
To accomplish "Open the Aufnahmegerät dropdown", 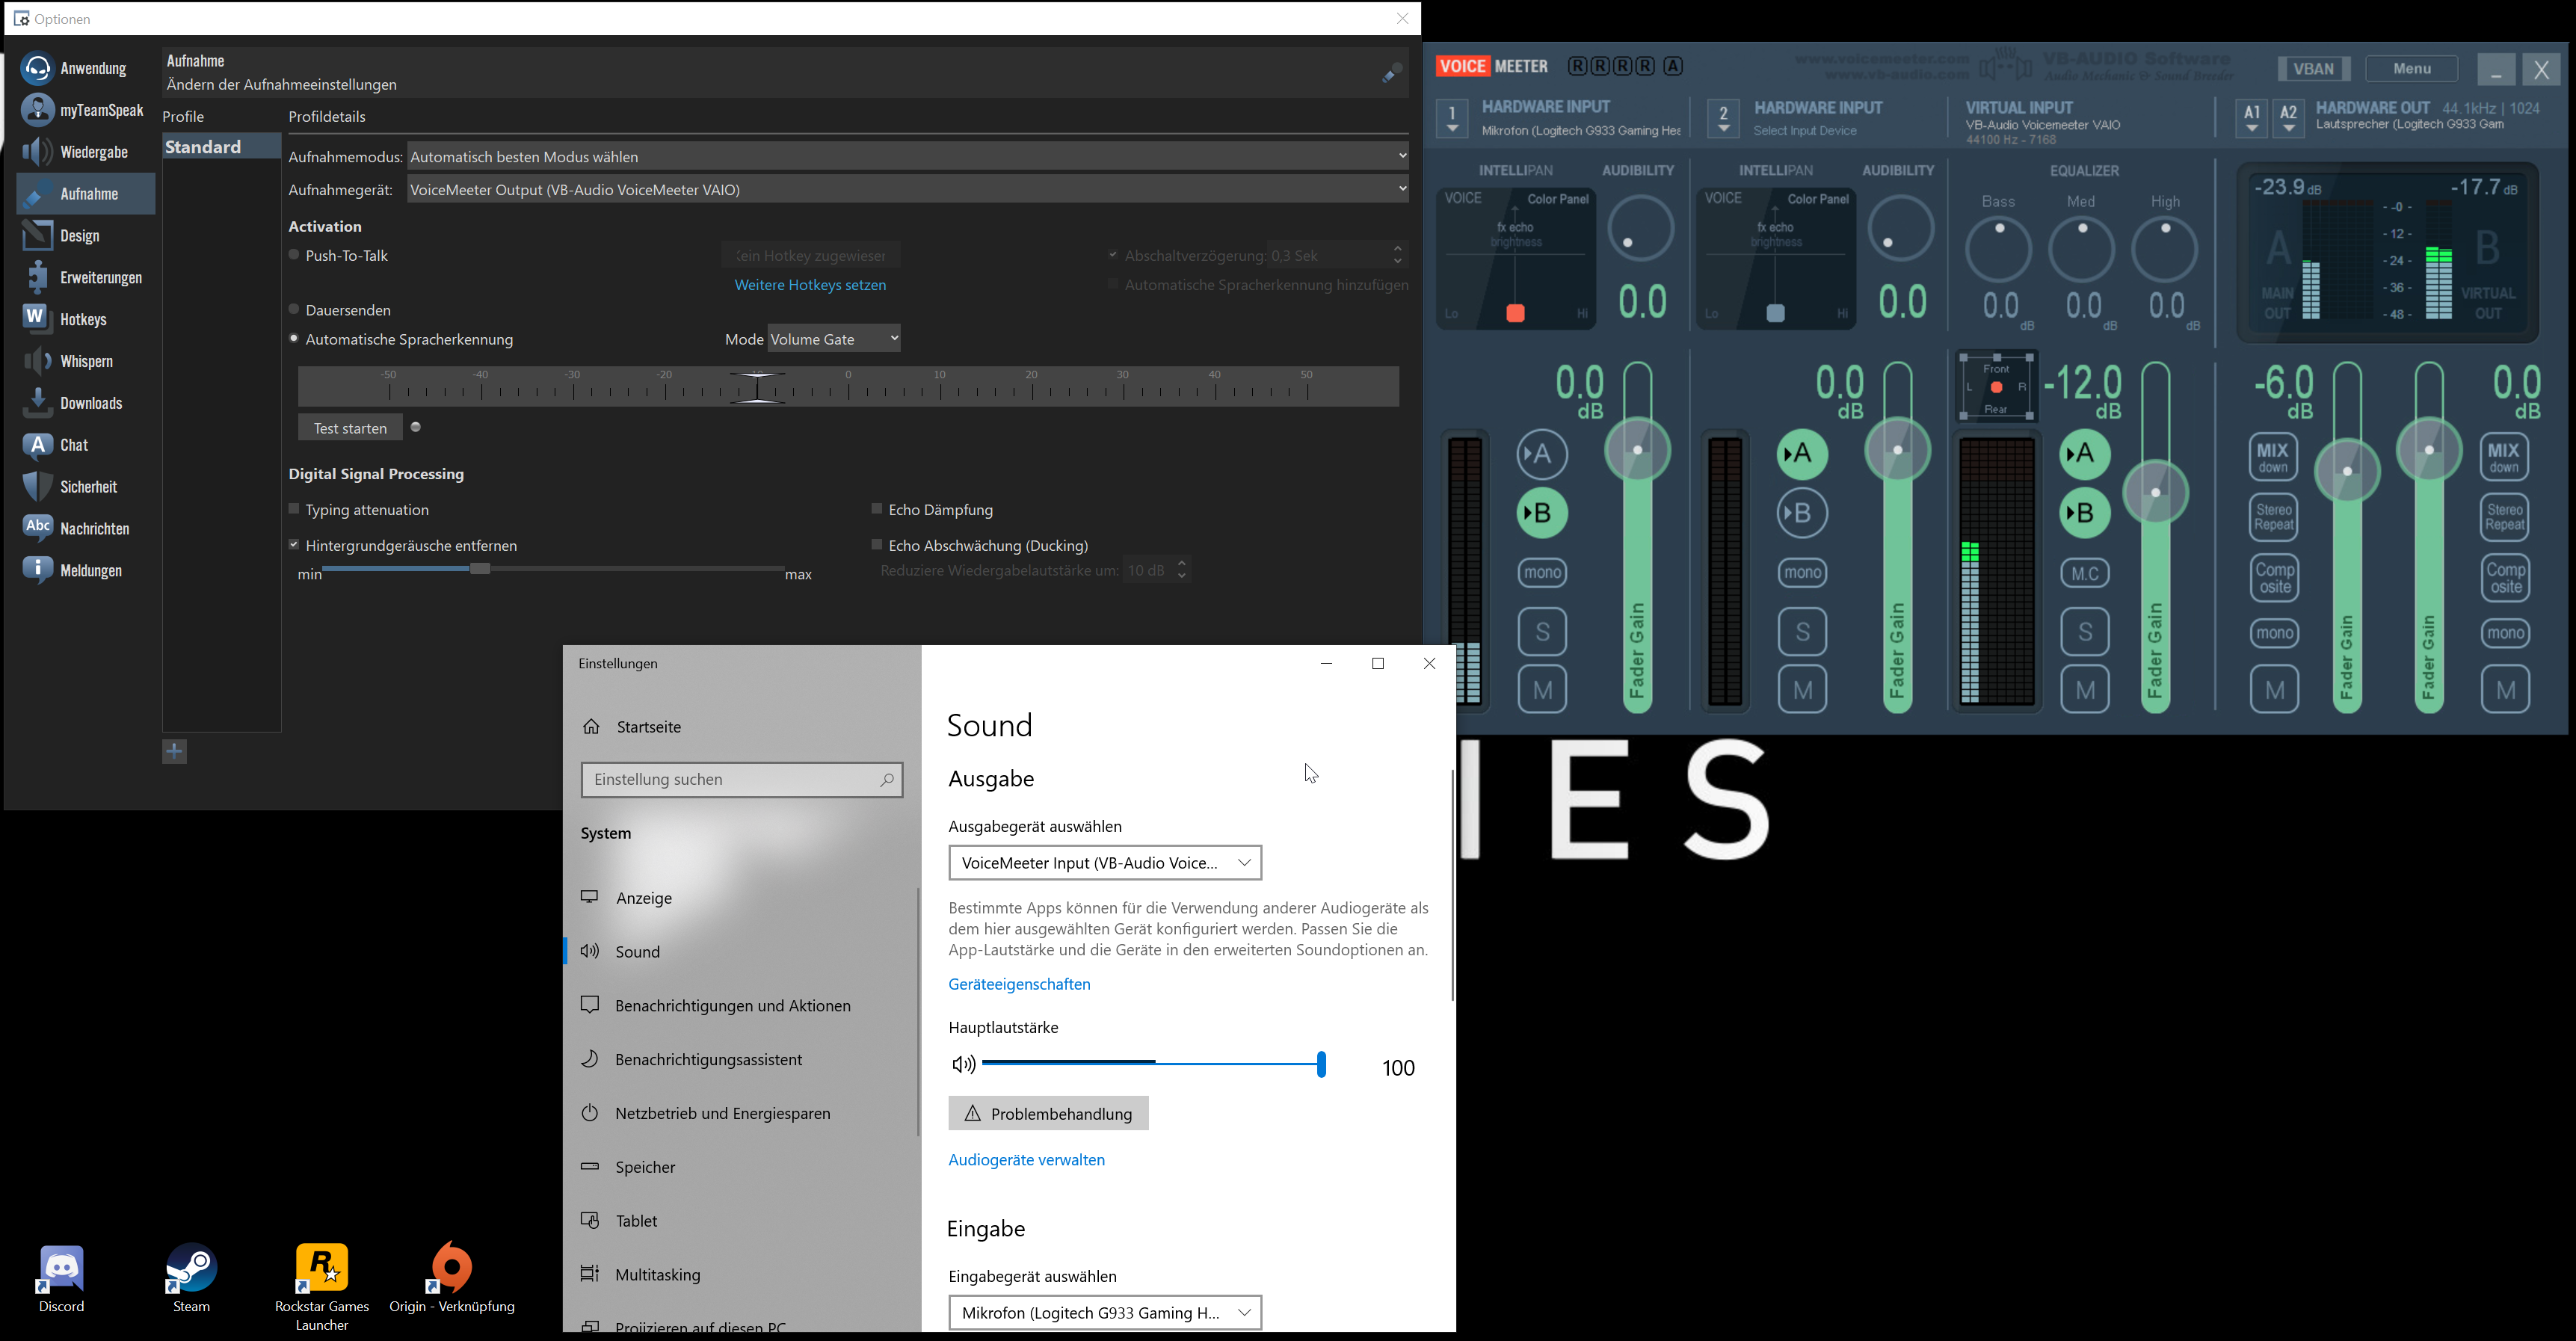I will pyautogui.click(x=908, y=189).
